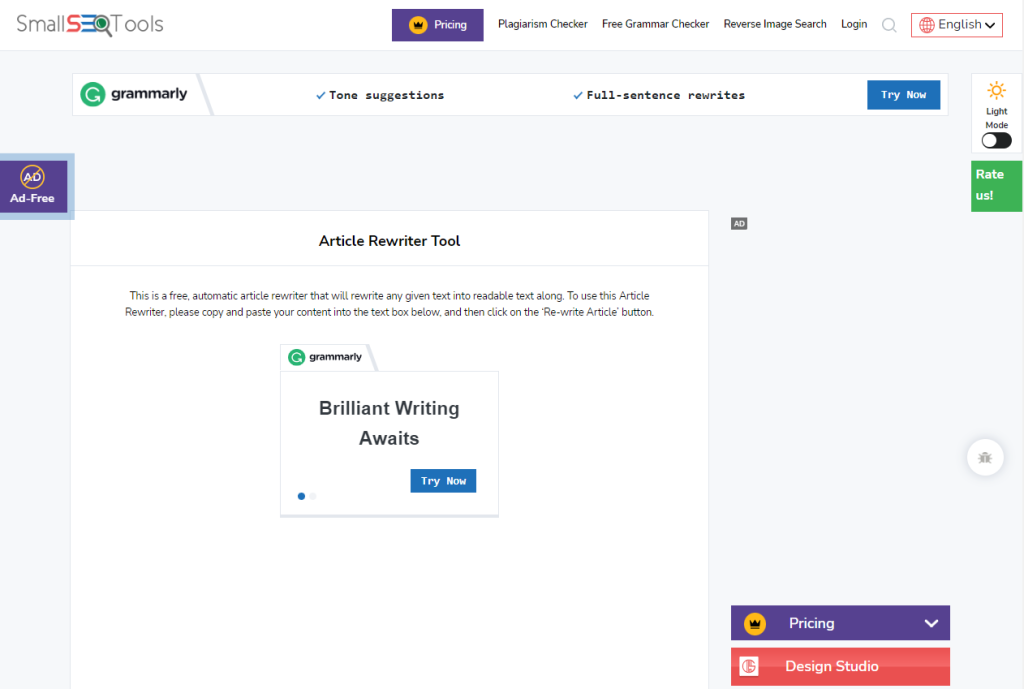
Task: Click the Tone suggestions text
Action: pyautogui.click(x=386, y=95)
